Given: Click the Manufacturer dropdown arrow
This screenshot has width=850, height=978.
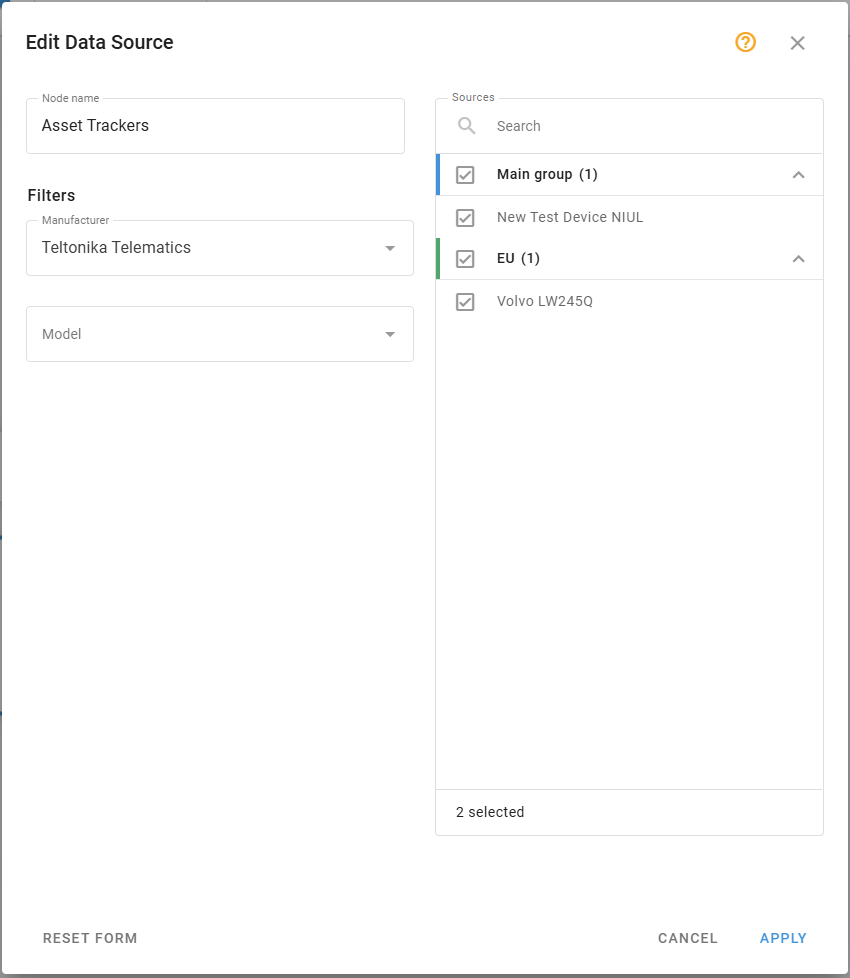Looking at the screenshot, I should pos(390,247).
